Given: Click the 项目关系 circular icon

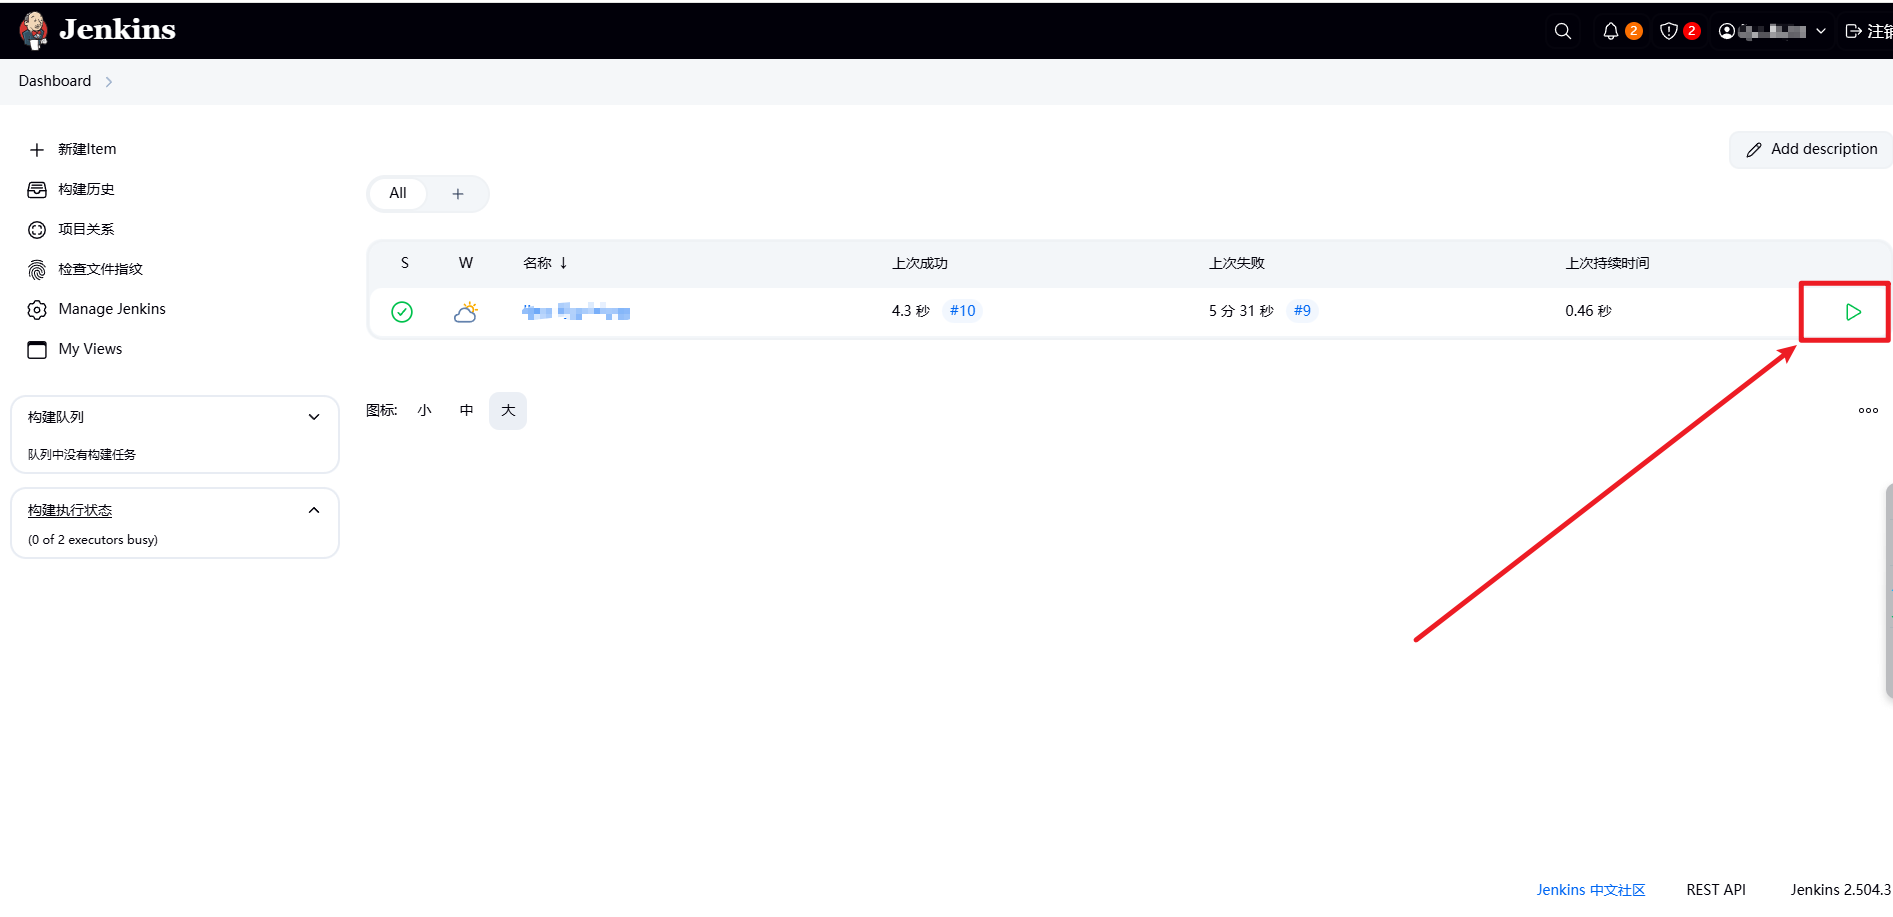Looking at the screenshot, I should (x=37, y=230).
